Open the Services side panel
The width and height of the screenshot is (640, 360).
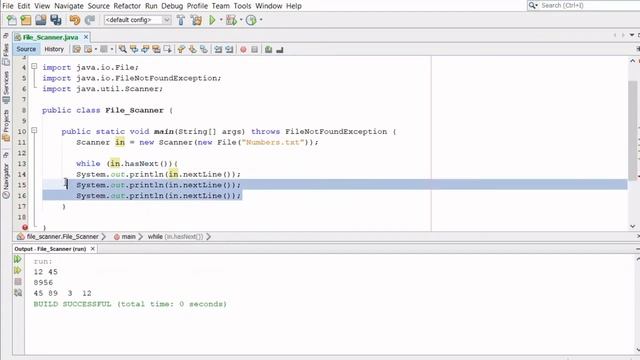[6, 87]
